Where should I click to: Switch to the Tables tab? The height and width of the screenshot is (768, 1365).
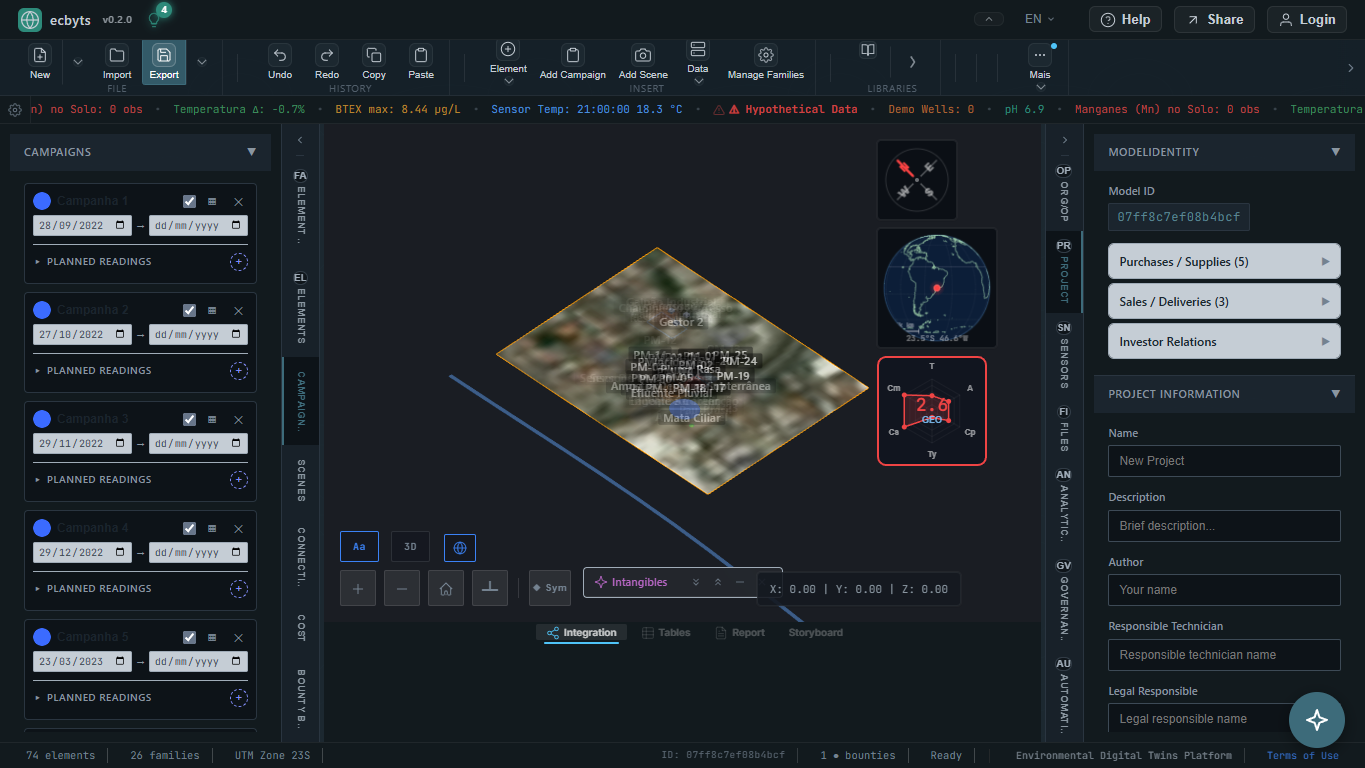pyautogui.click(x=666, y=633)
